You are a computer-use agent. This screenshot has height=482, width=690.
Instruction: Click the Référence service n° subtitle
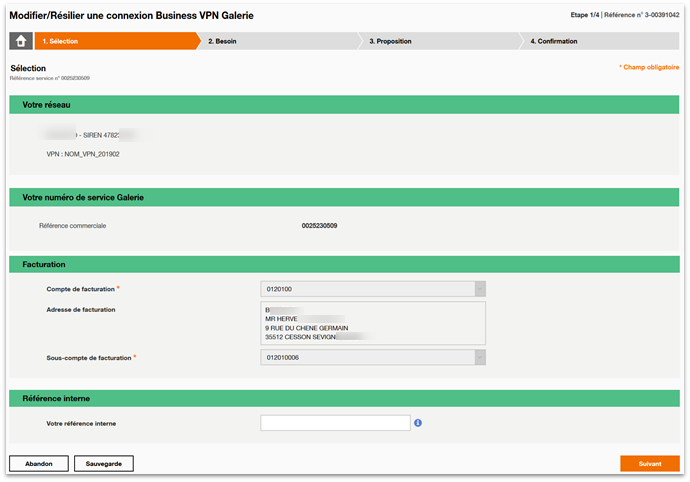pos(50,78)
